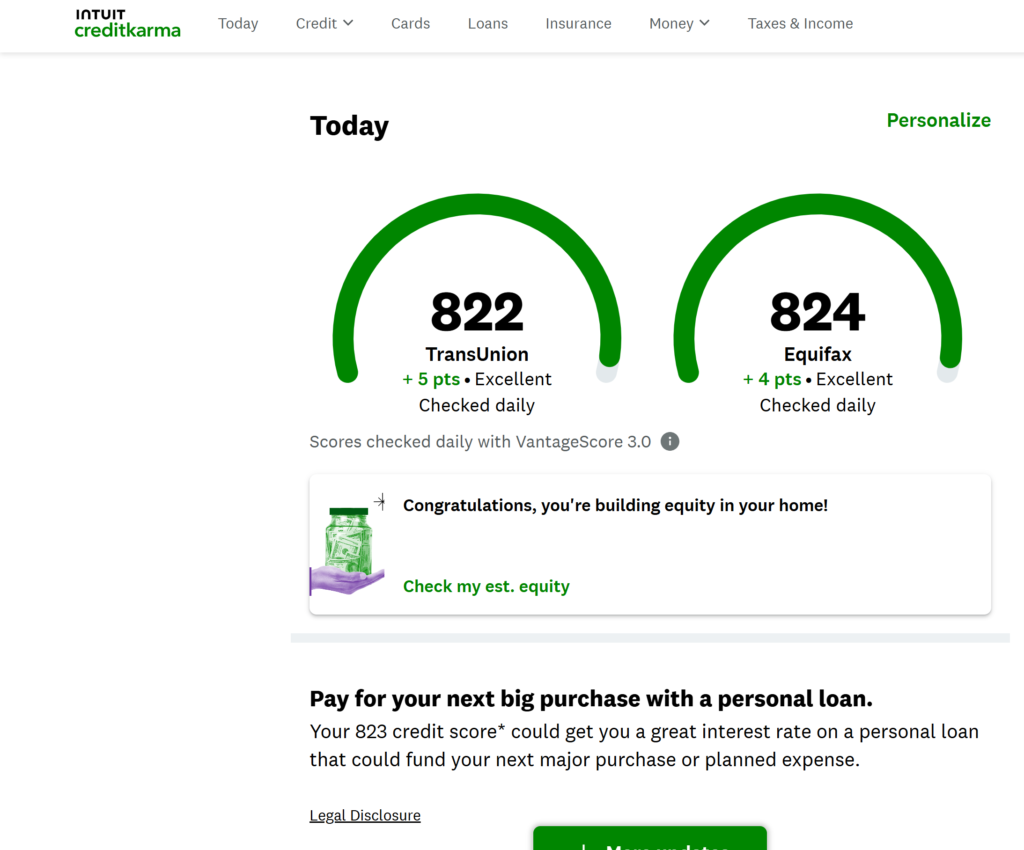Click the home equity congratulations heading
This screenshot has height=850, width=1024.
615,505
